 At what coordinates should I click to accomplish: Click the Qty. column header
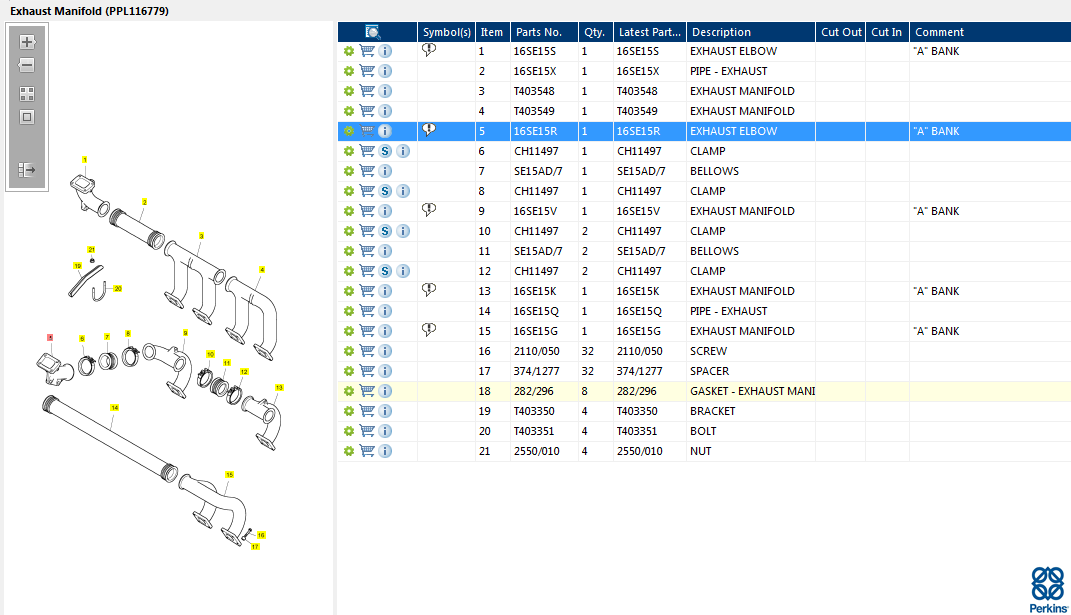[x=594, y=32]
